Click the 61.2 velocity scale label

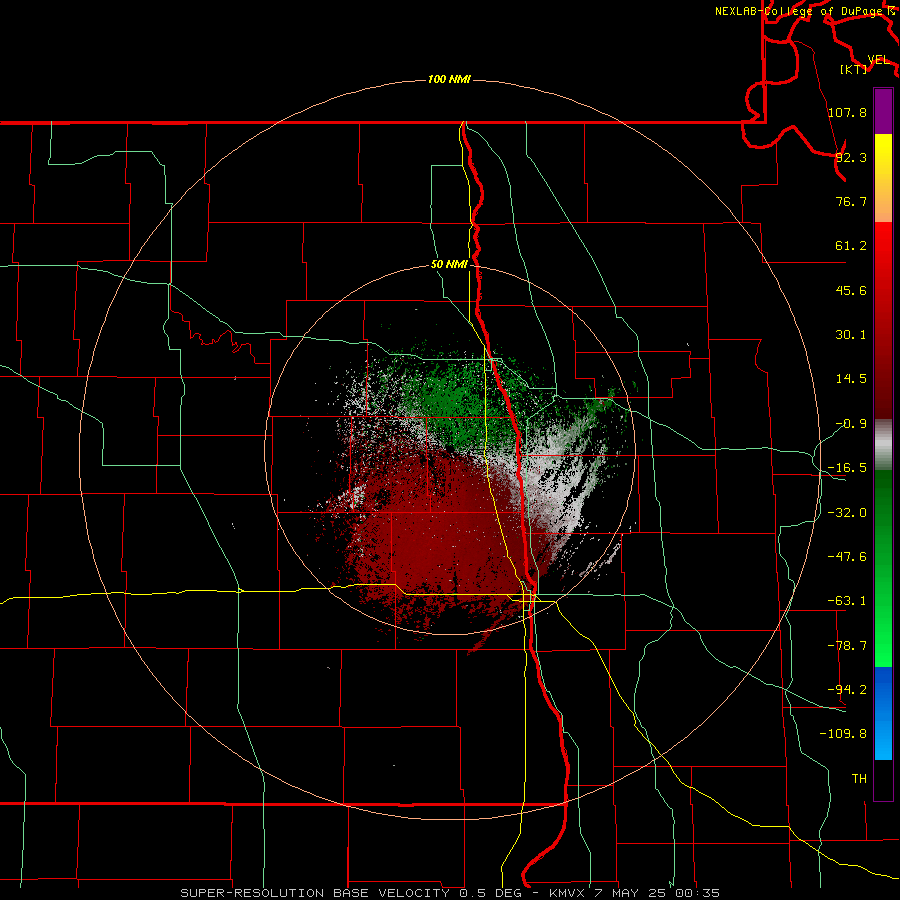pos(851,246)
